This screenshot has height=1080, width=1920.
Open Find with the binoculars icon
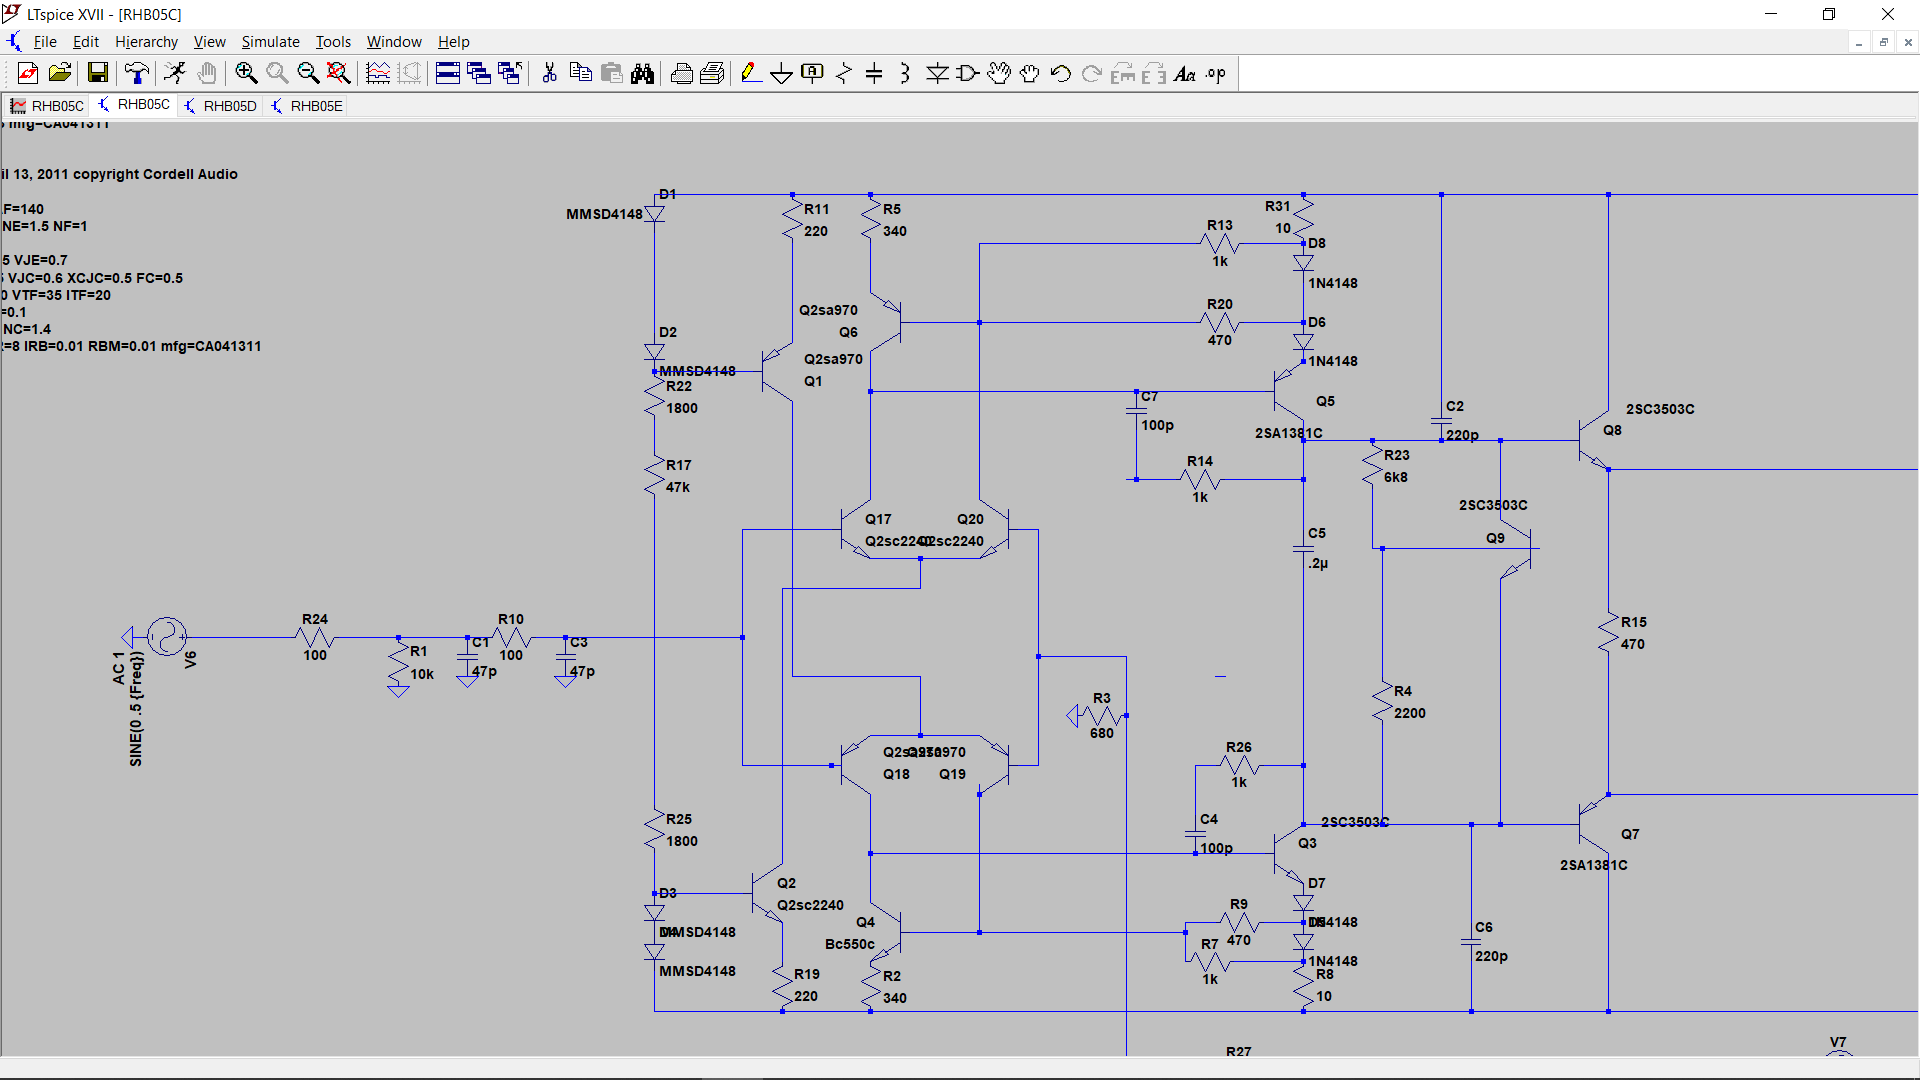click(x=643, y=73)
